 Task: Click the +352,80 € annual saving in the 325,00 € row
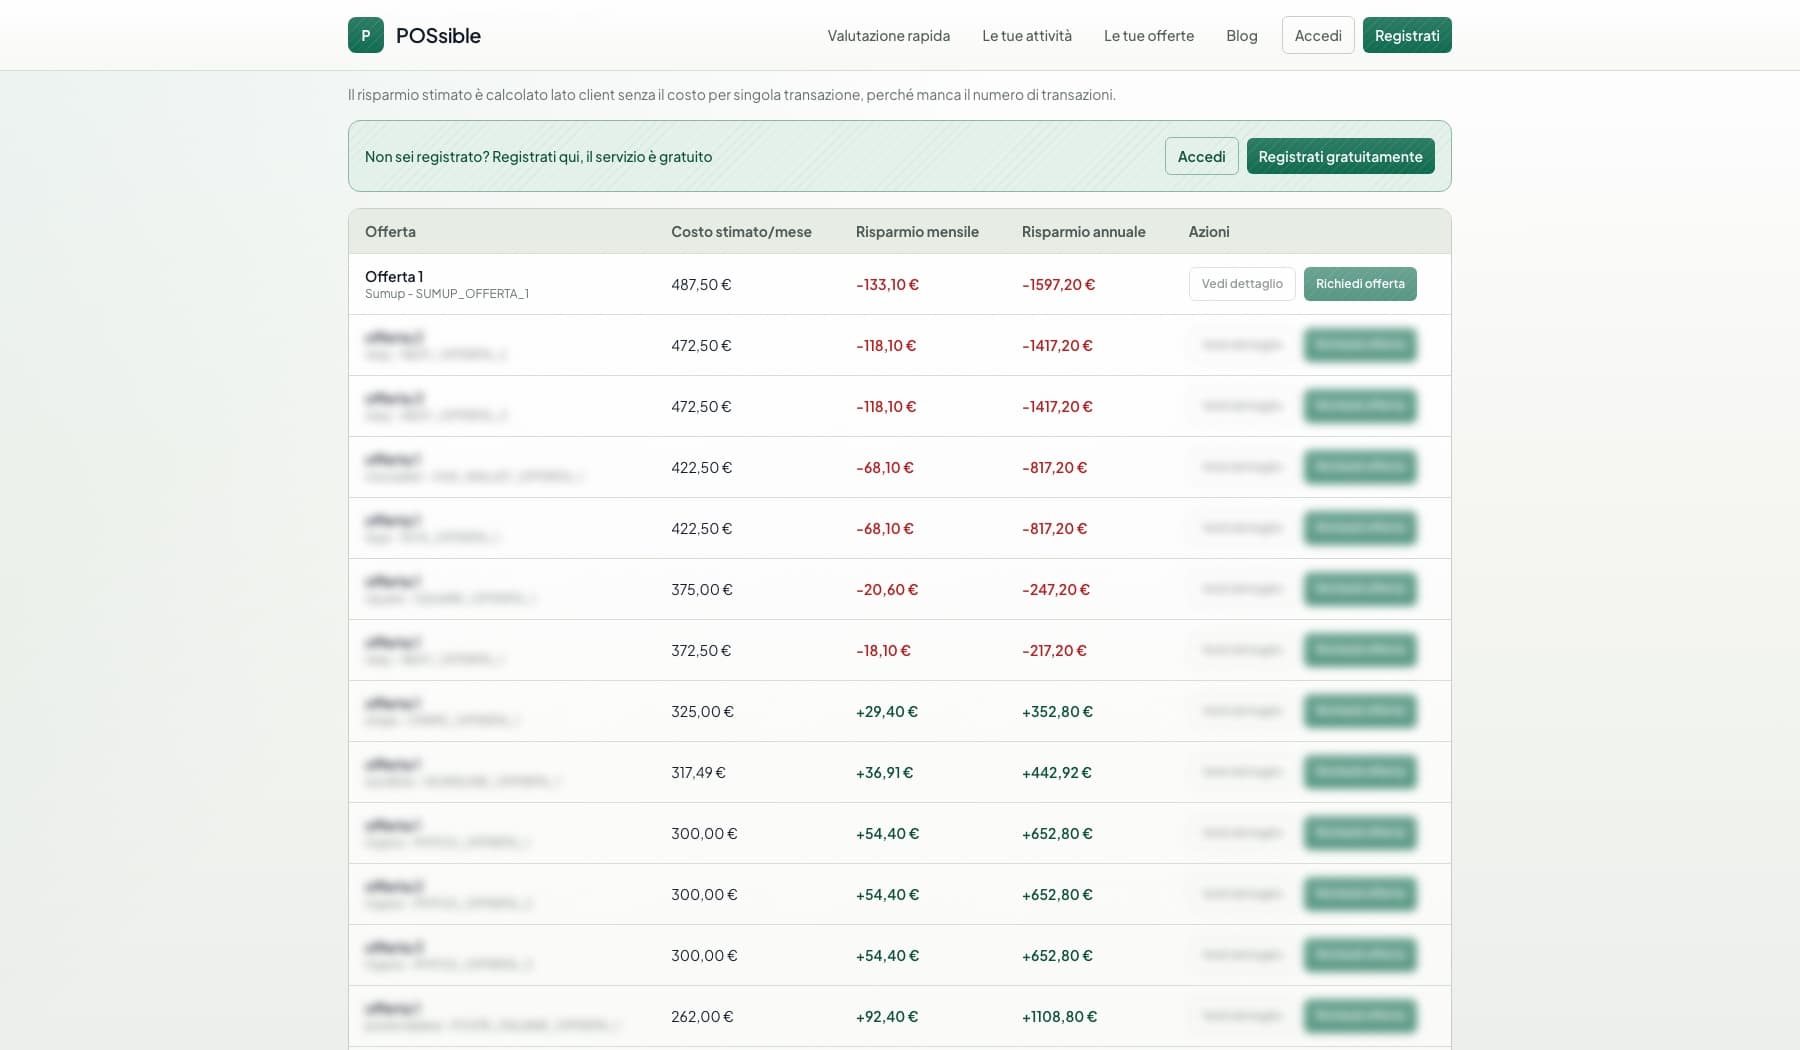point(1057,712)
